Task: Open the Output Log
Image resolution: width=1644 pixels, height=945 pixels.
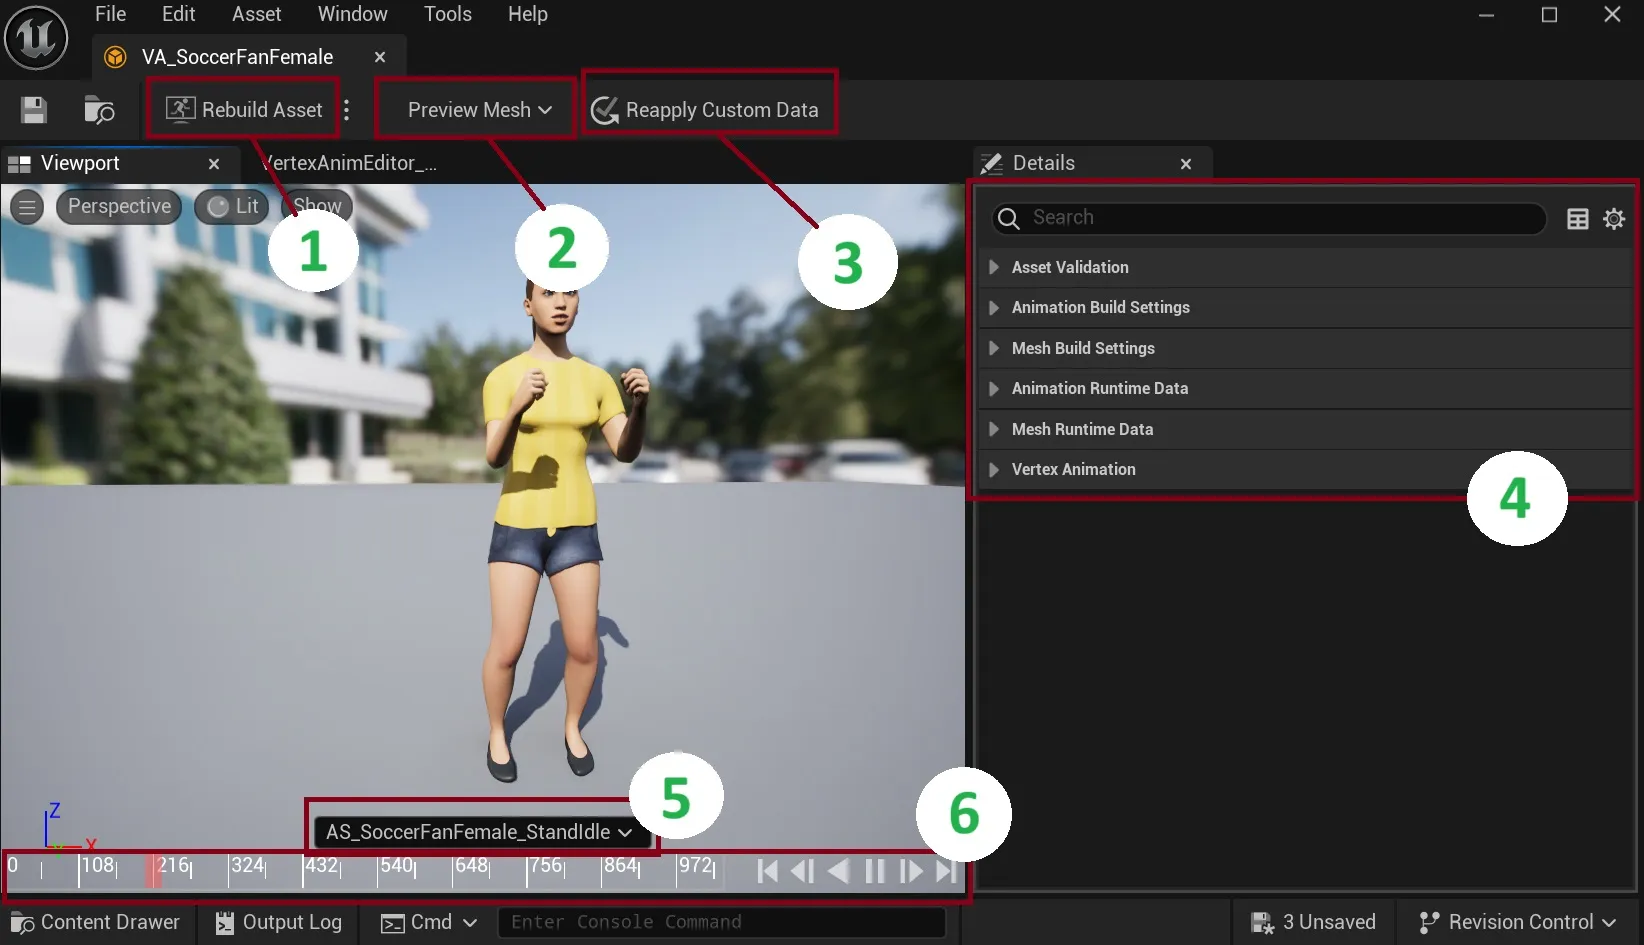Action: (x=277, y=922)
